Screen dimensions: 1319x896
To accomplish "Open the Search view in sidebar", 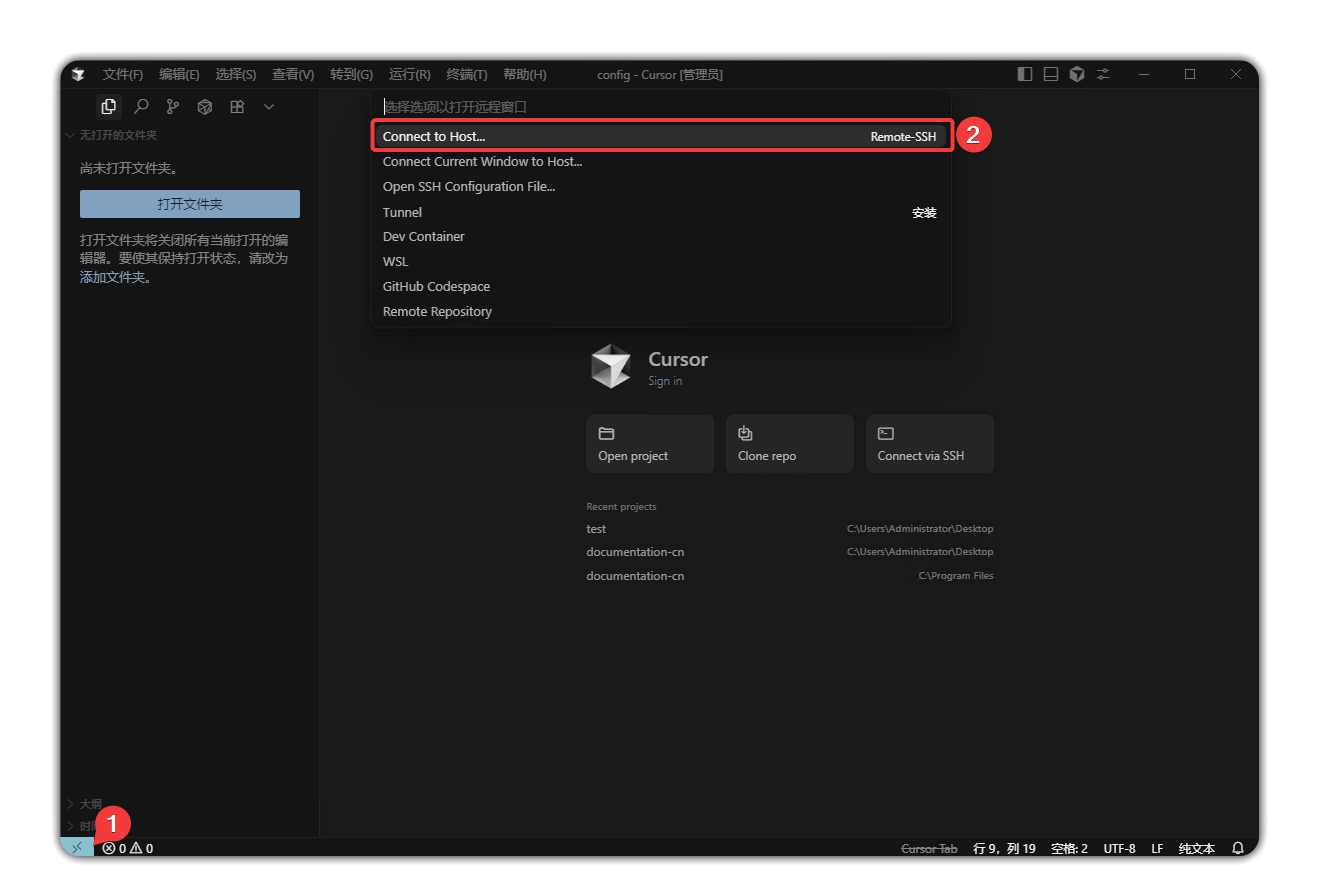I will tap(141, 106).
